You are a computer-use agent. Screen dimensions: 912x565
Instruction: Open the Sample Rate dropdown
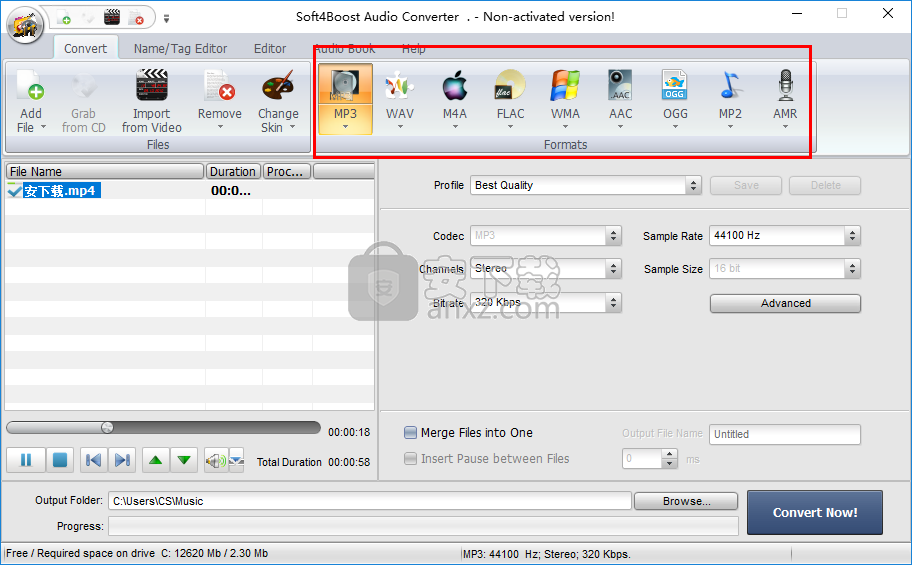click(852, 236)
